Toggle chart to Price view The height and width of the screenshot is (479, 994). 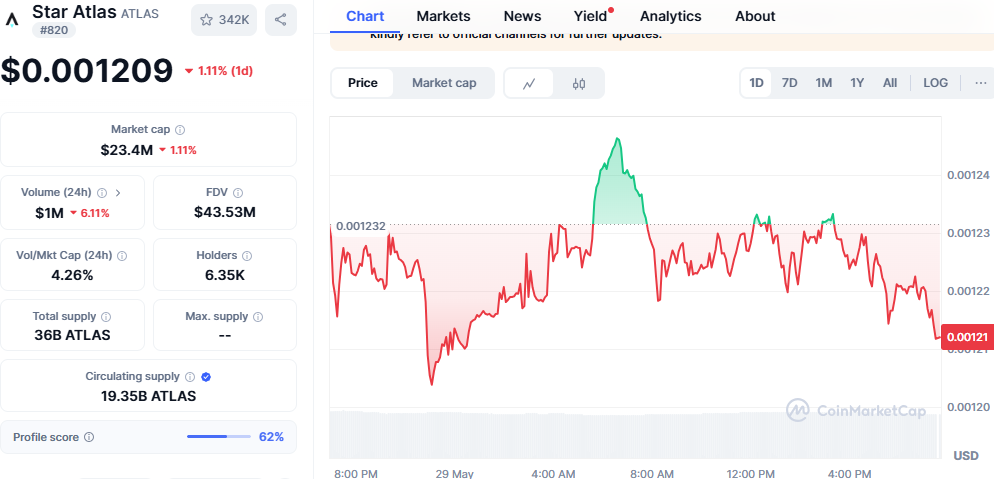click(x=363, y=83)
